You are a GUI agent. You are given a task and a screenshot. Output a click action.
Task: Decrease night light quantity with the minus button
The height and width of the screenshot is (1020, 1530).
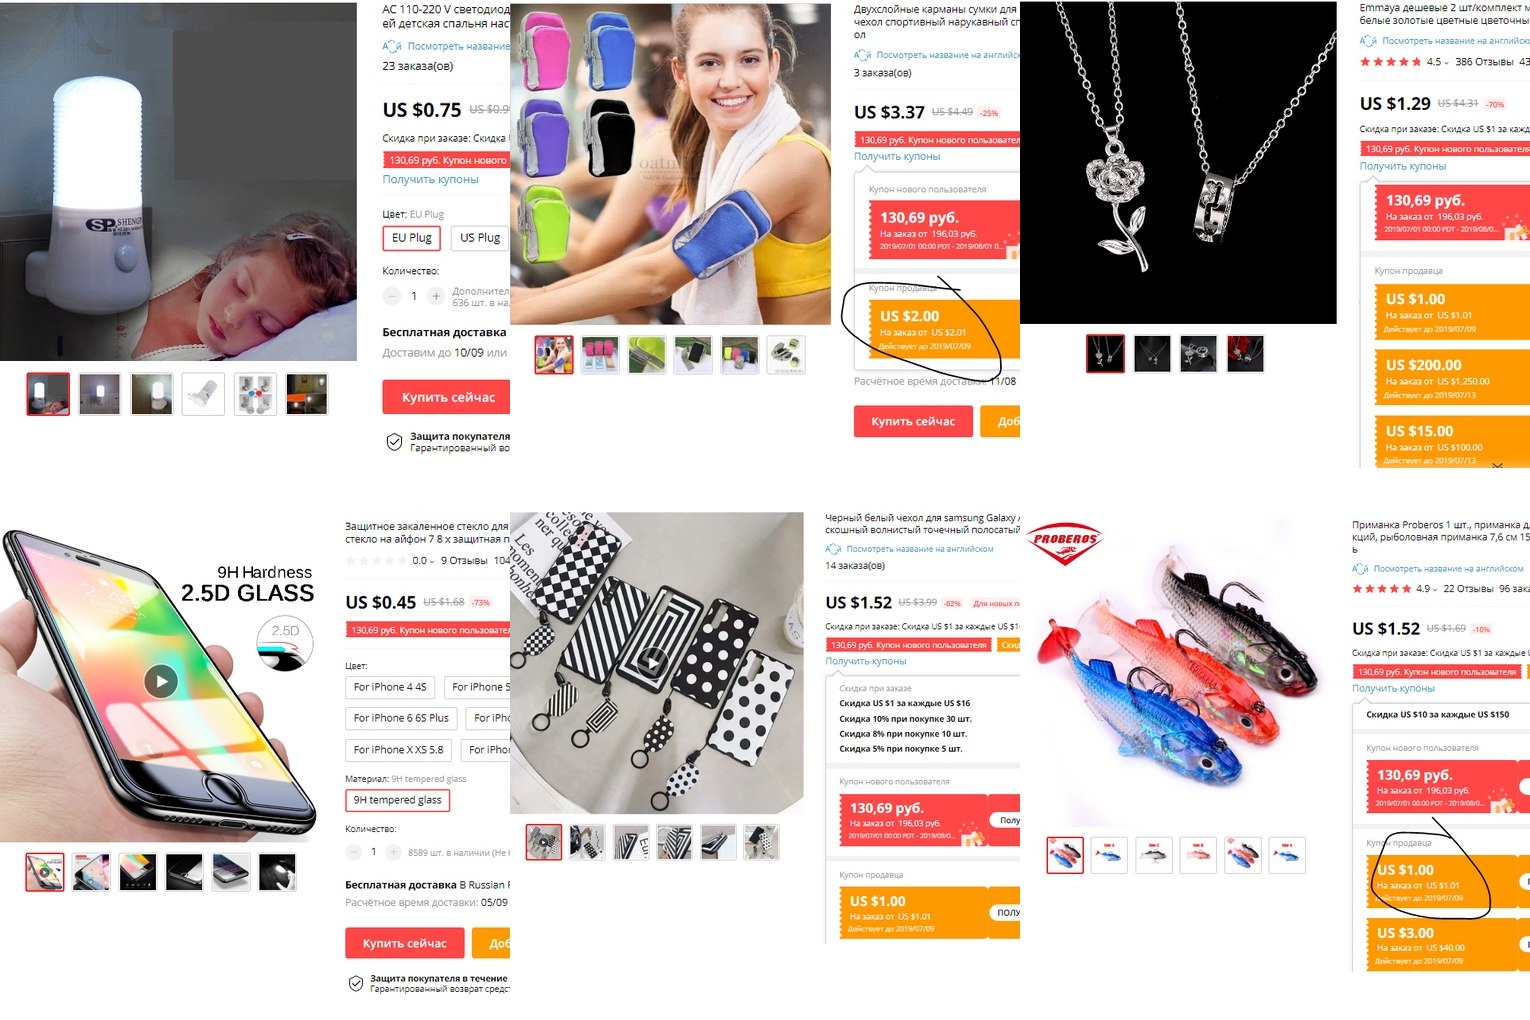tap(392, 296)
